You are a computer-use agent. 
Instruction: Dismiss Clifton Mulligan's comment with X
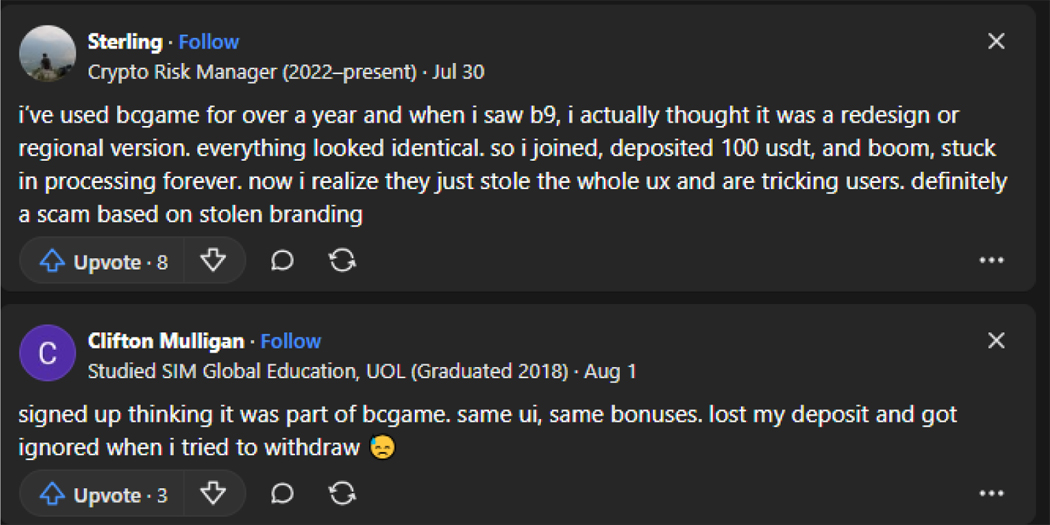click(x=996, y=341)
